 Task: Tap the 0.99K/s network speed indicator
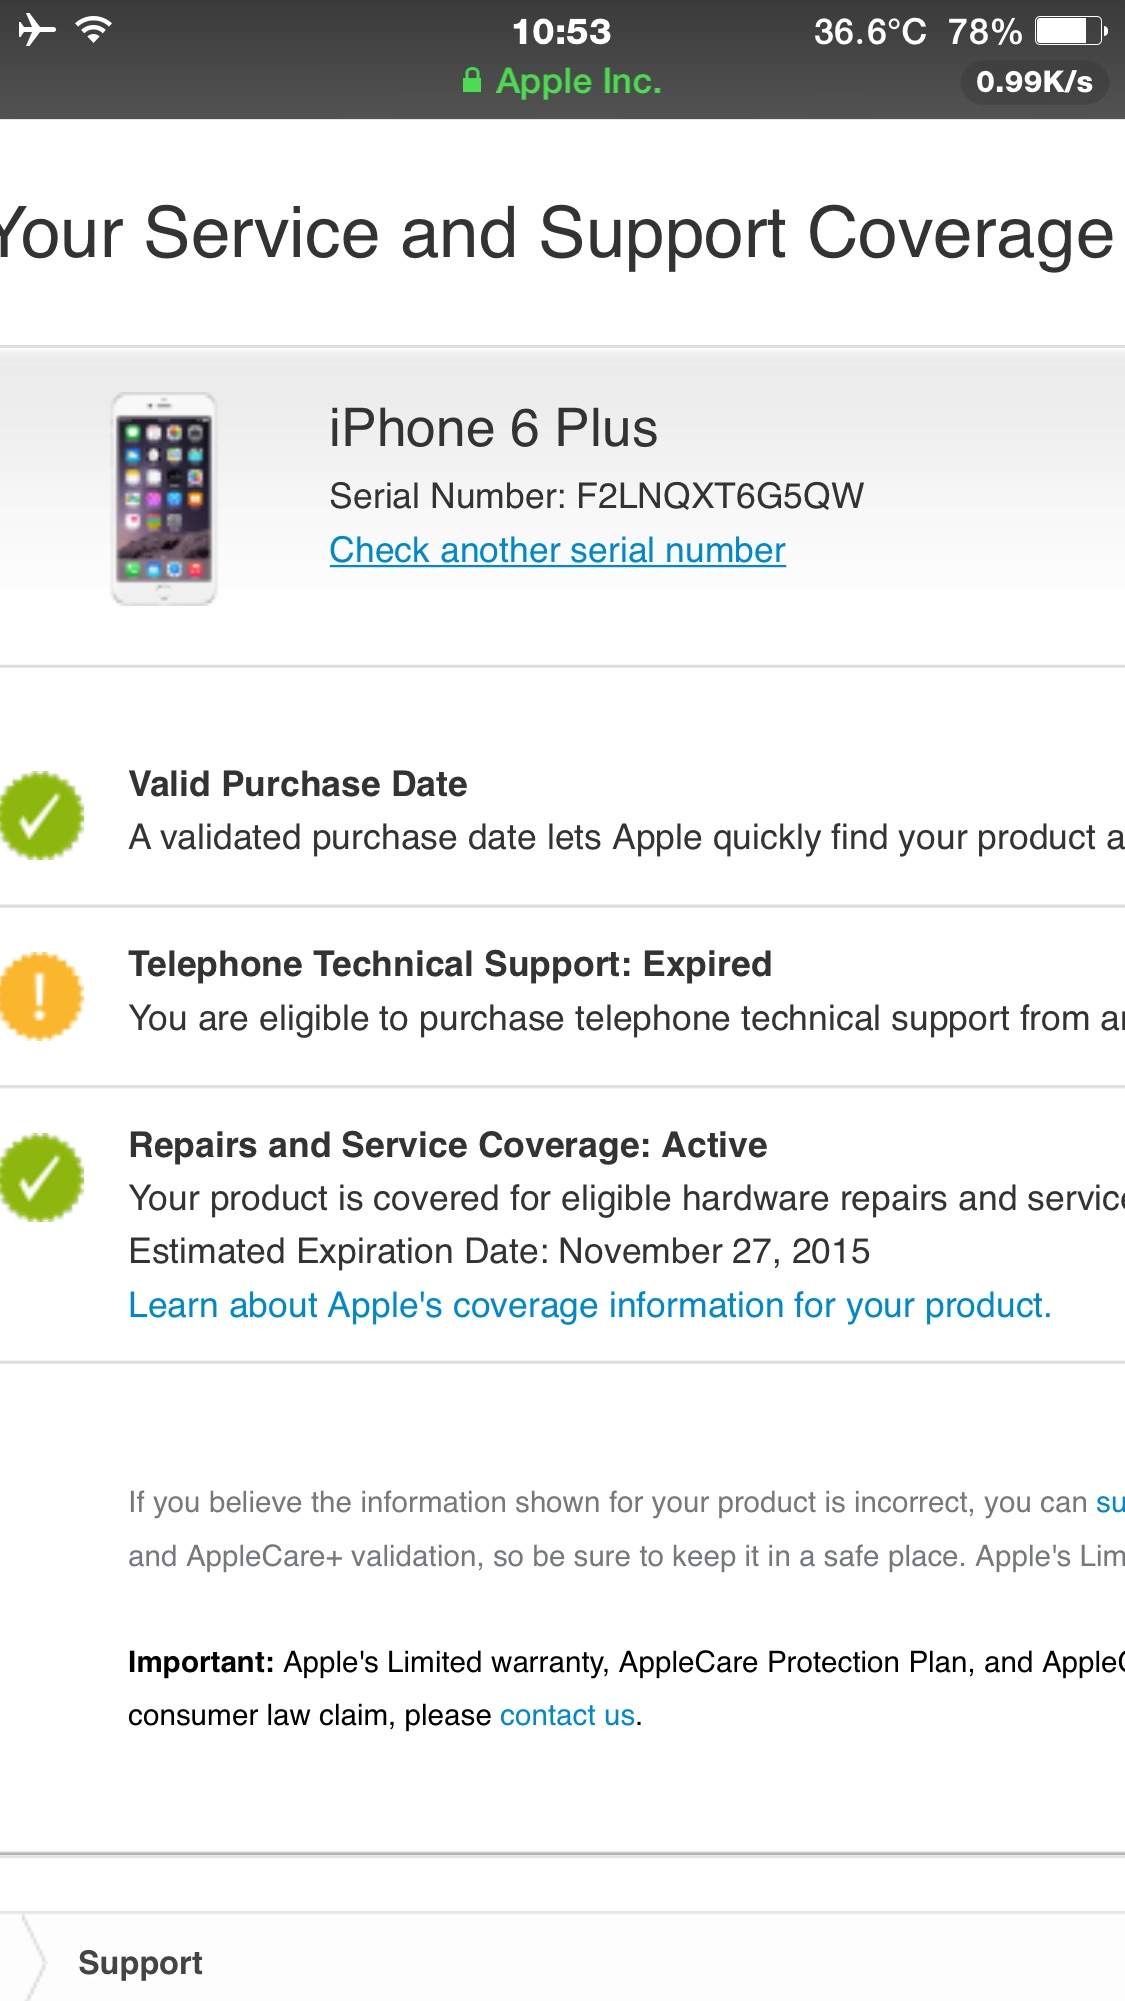pos(1034,81)
